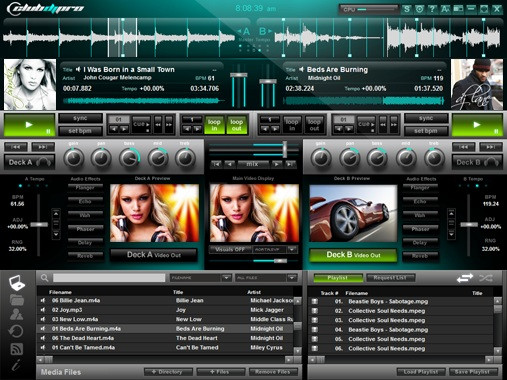Image resolution: width=507 pixels, height=380 pixels.
Task: Open the history clock-arrow sidebar icon
Action: 16,331
